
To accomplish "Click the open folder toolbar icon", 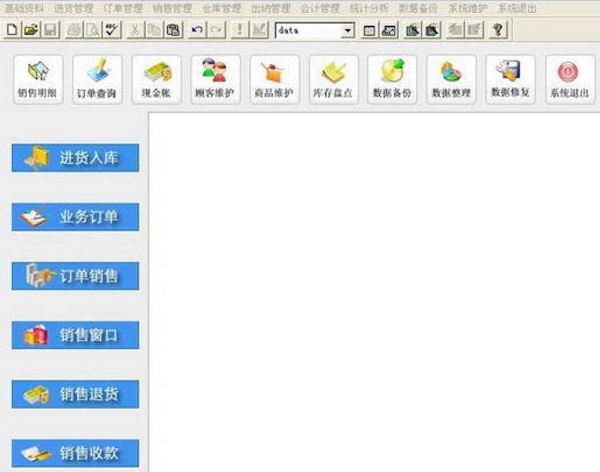I will pos(31,30).
